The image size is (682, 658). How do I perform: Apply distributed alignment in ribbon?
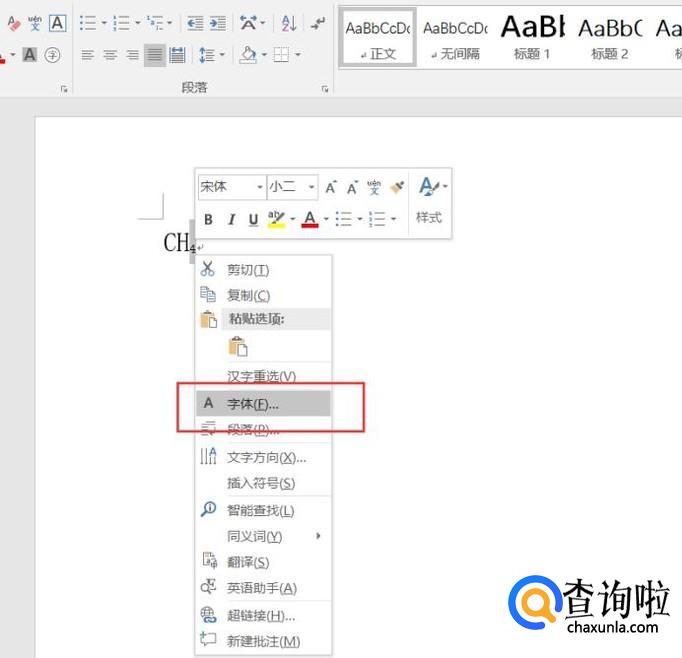pyautogui.click(x=177, y=55)
